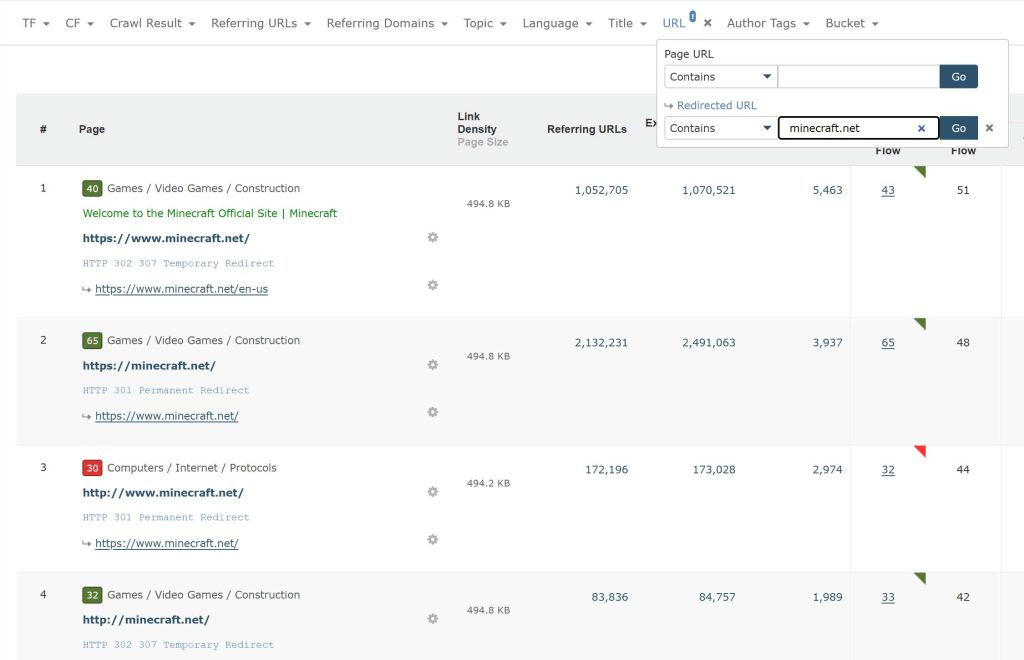Click the green 32 topical score badge
The width and height of the screenshot is (1024, 660).
[92, 595]
